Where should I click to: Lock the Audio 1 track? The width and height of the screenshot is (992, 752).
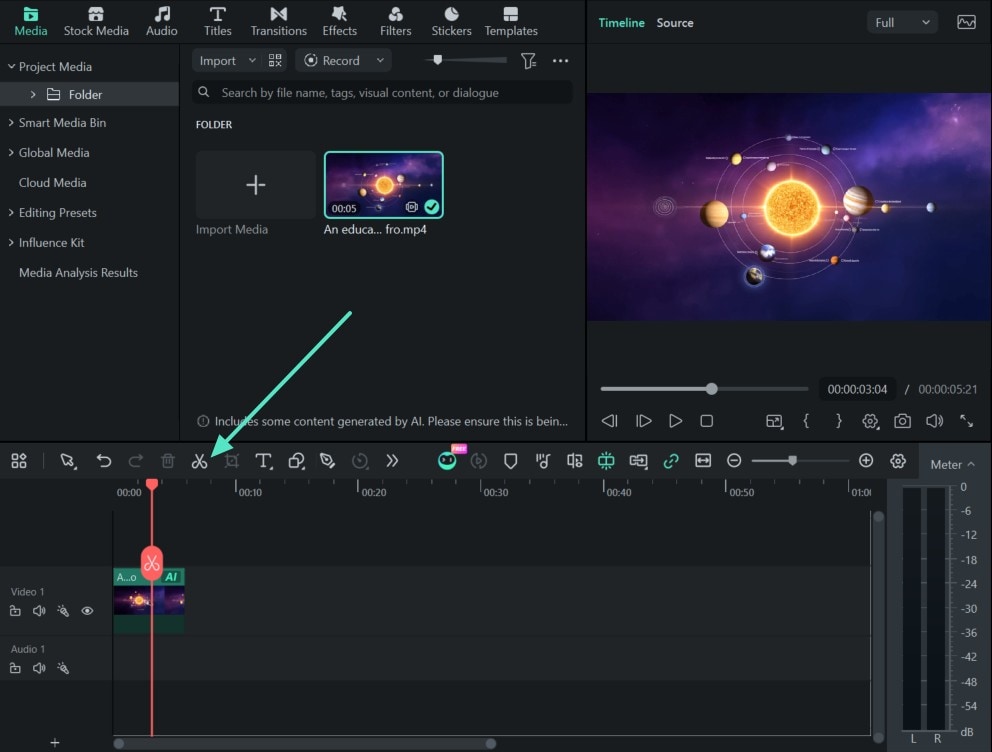point(15,668)
